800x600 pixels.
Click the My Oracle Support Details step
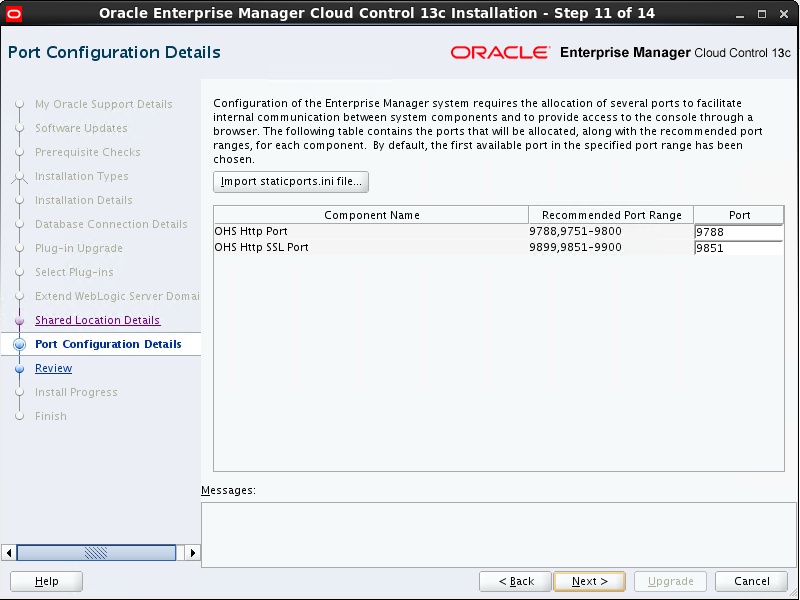[104, 104]
